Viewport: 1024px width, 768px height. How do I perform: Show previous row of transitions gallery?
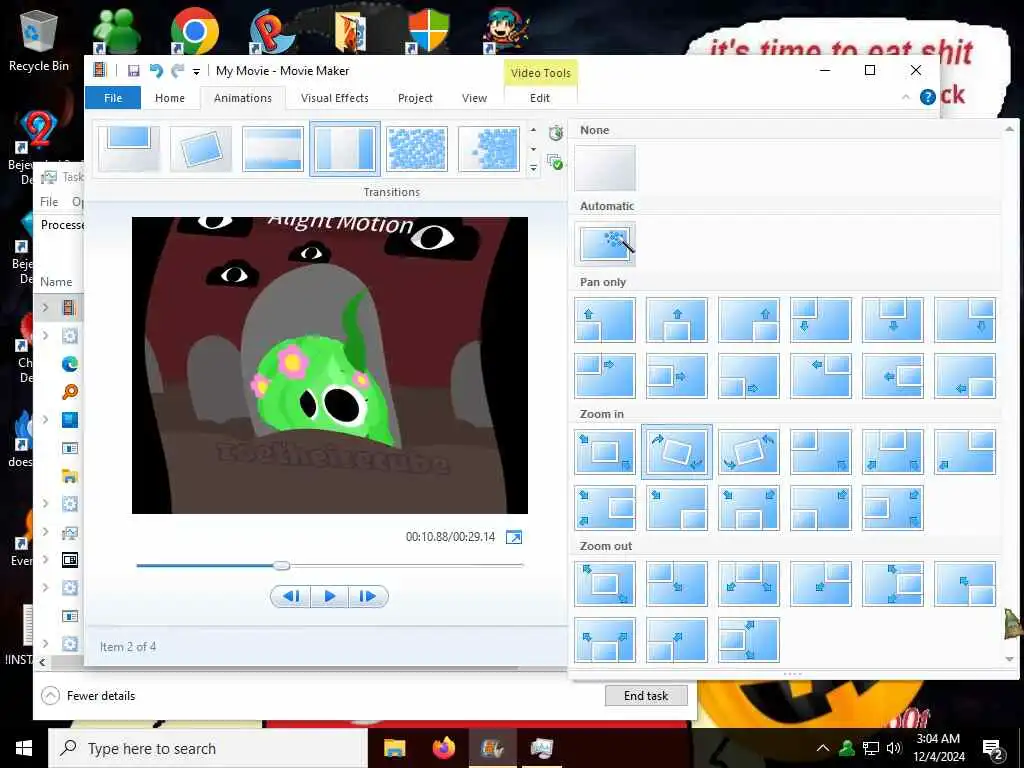(x=534, y=130)
